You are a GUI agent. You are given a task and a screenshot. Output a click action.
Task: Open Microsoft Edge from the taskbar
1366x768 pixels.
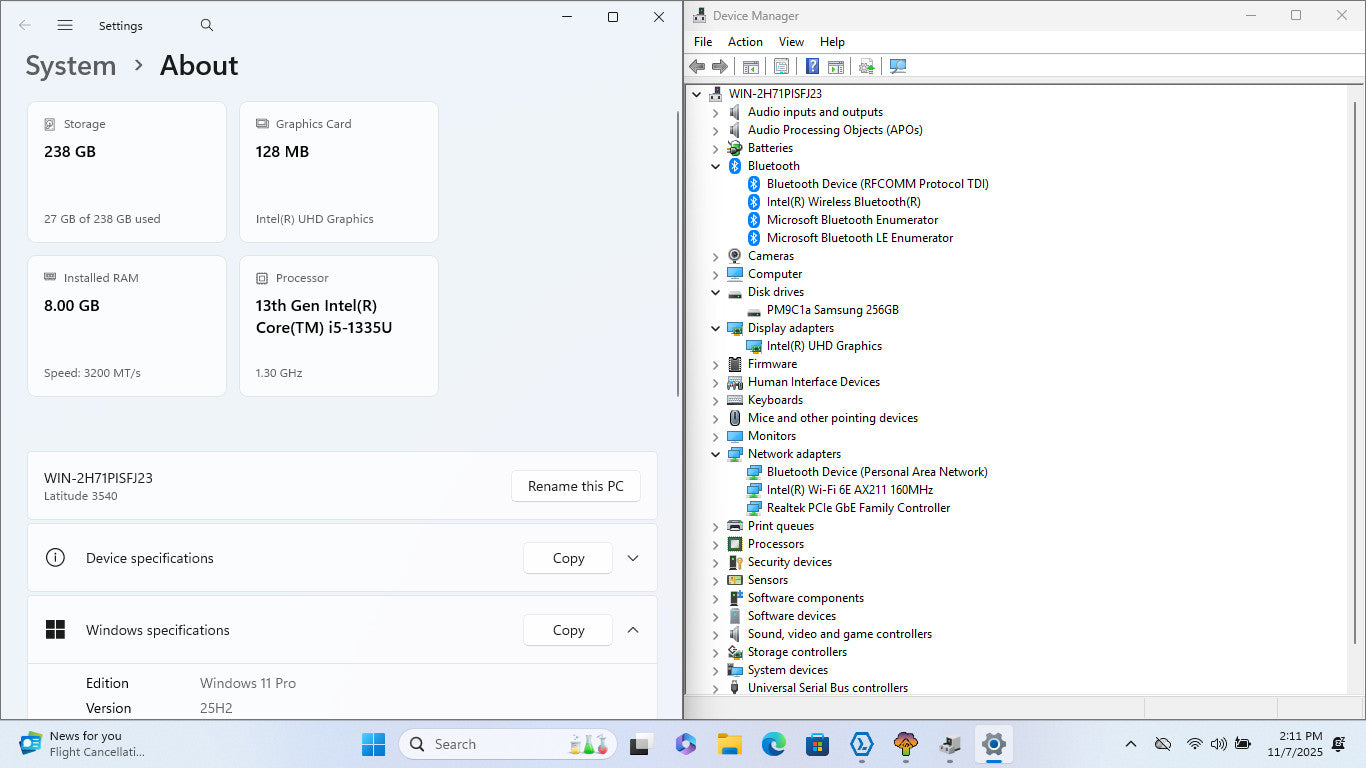tap(773, 744)
